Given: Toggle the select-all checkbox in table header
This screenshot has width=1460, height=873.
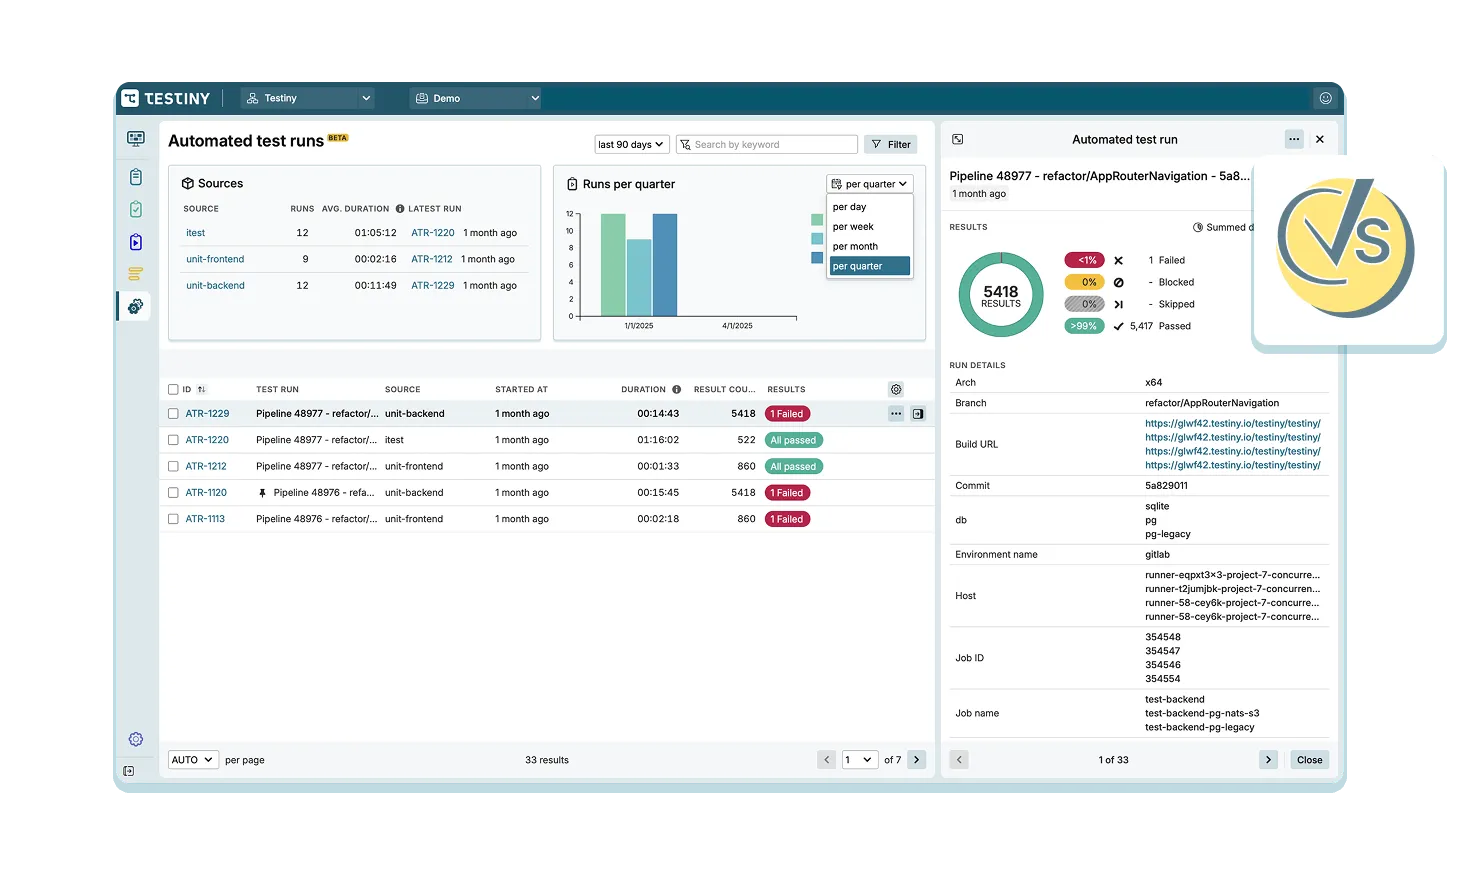Looking at the screenshot, I should click(173, 389).
